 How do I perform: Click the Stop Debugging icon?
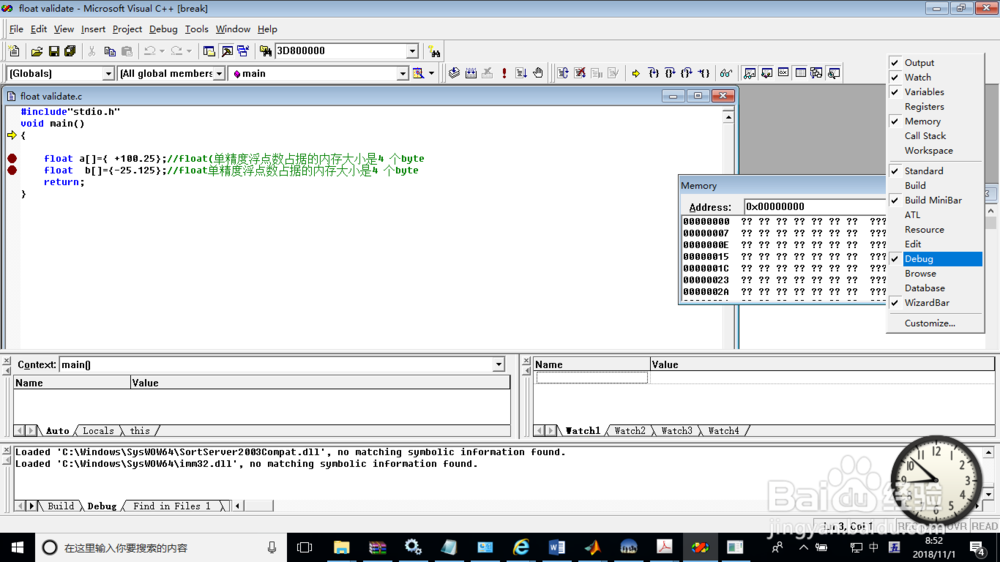point(580,73)
